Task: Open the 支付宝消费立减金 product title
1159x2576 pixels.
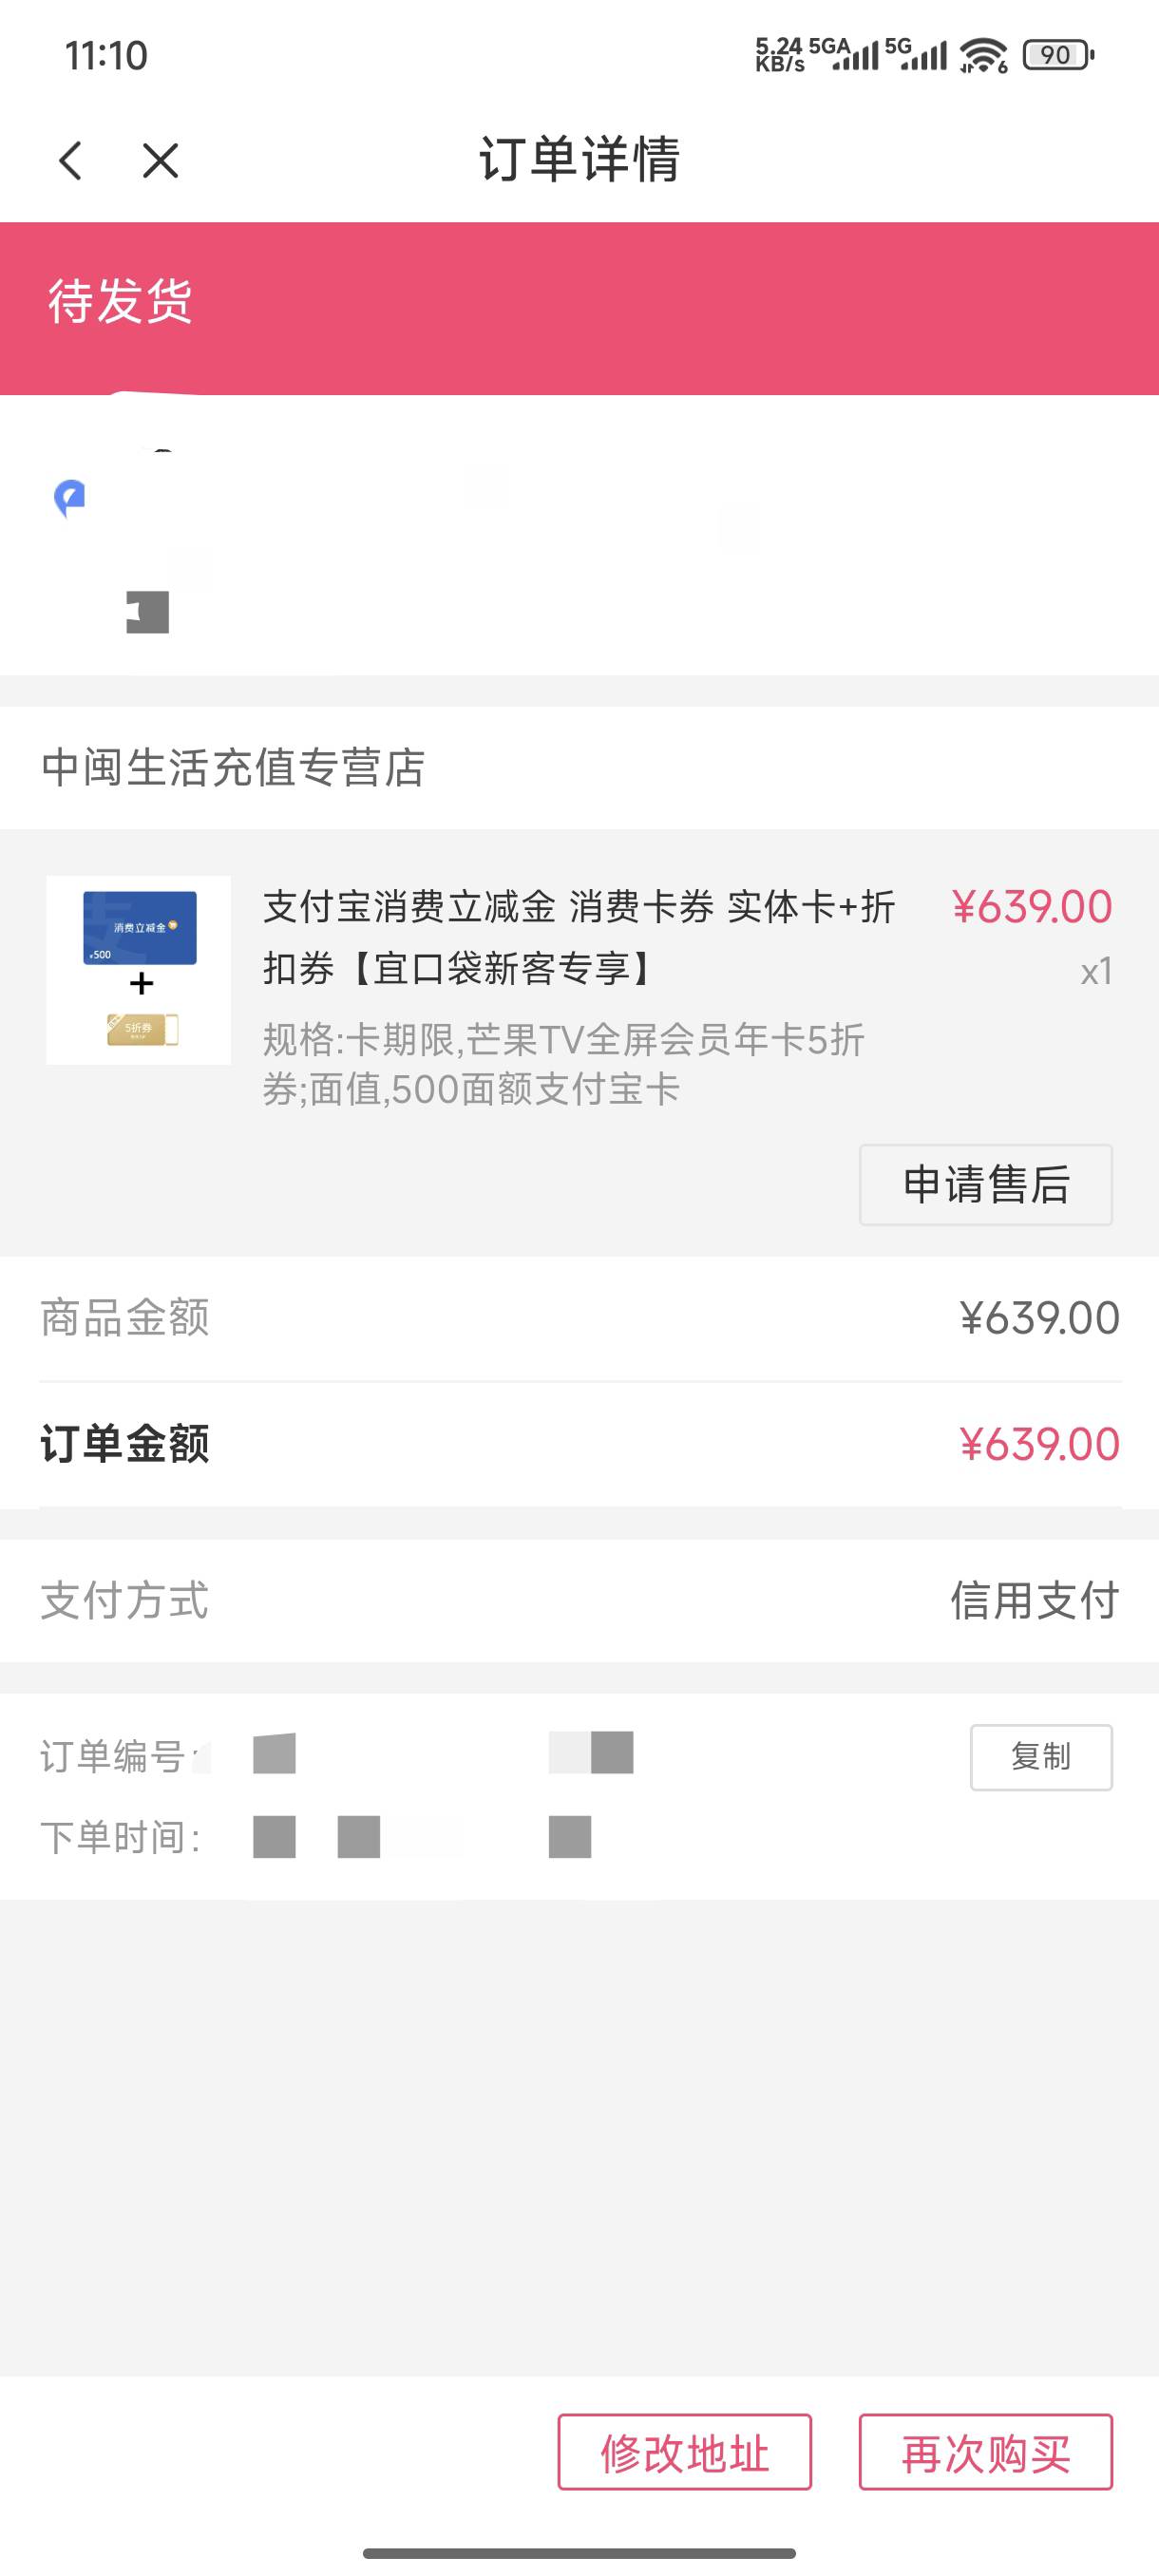Action: tap(578, 937)
